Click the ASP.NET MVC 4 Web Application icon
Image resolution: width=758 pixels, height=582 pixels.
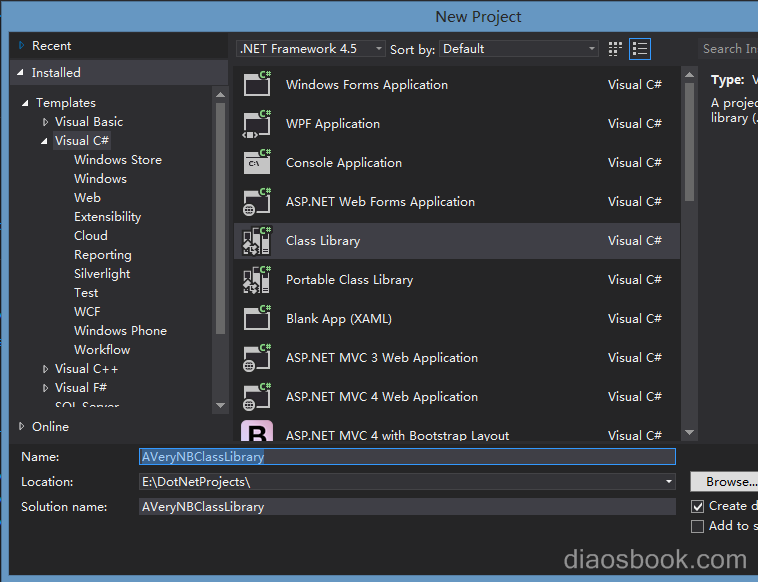[257, 396]
